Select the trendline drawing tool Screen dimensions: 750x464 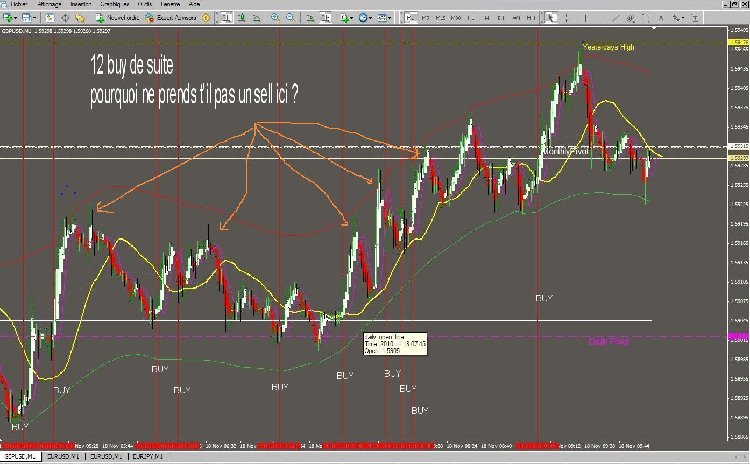tap(616, 18)
